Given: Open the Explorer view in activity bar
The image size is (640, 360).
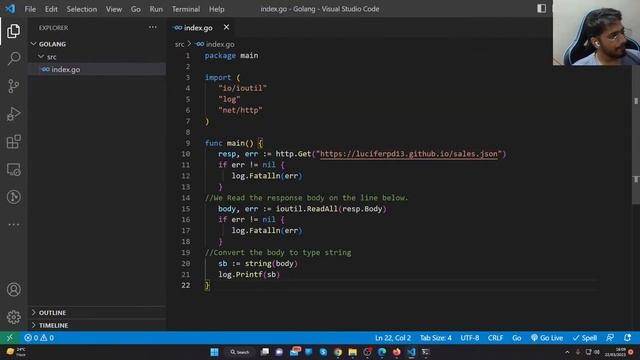Looking at the screenshot, I should (13, 31).
